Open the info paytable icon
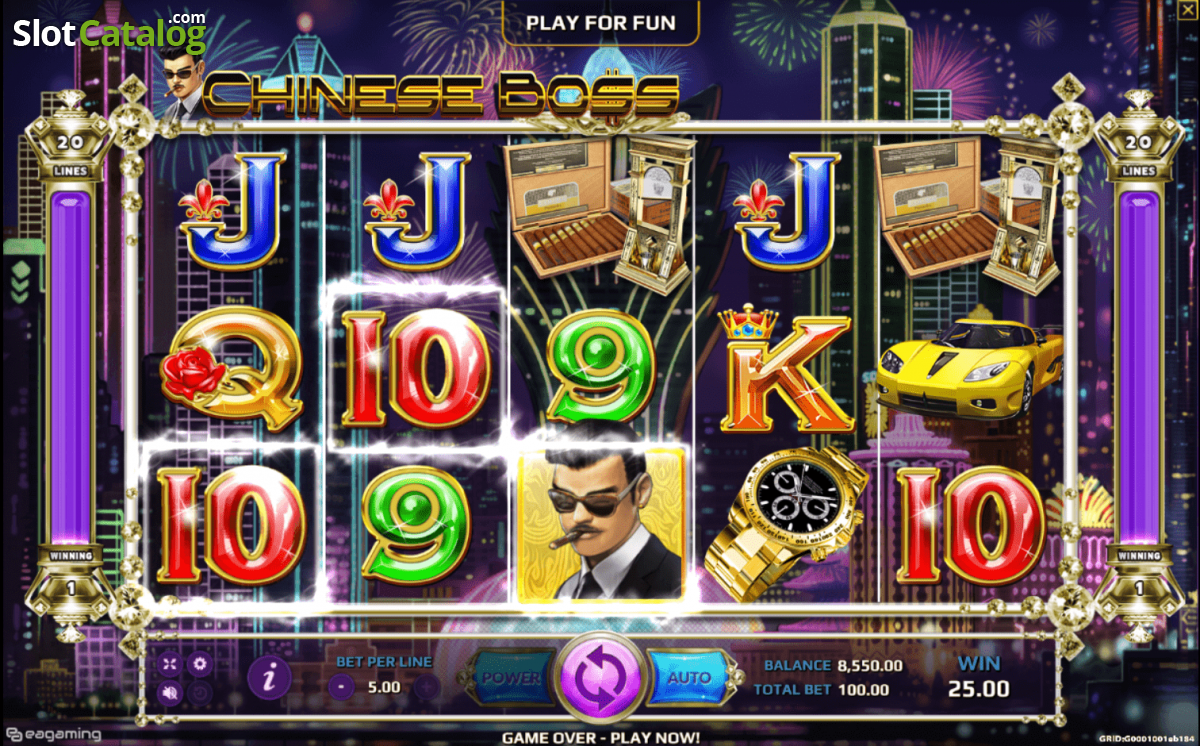1200x746 pixels. click(x=269, y=678)
